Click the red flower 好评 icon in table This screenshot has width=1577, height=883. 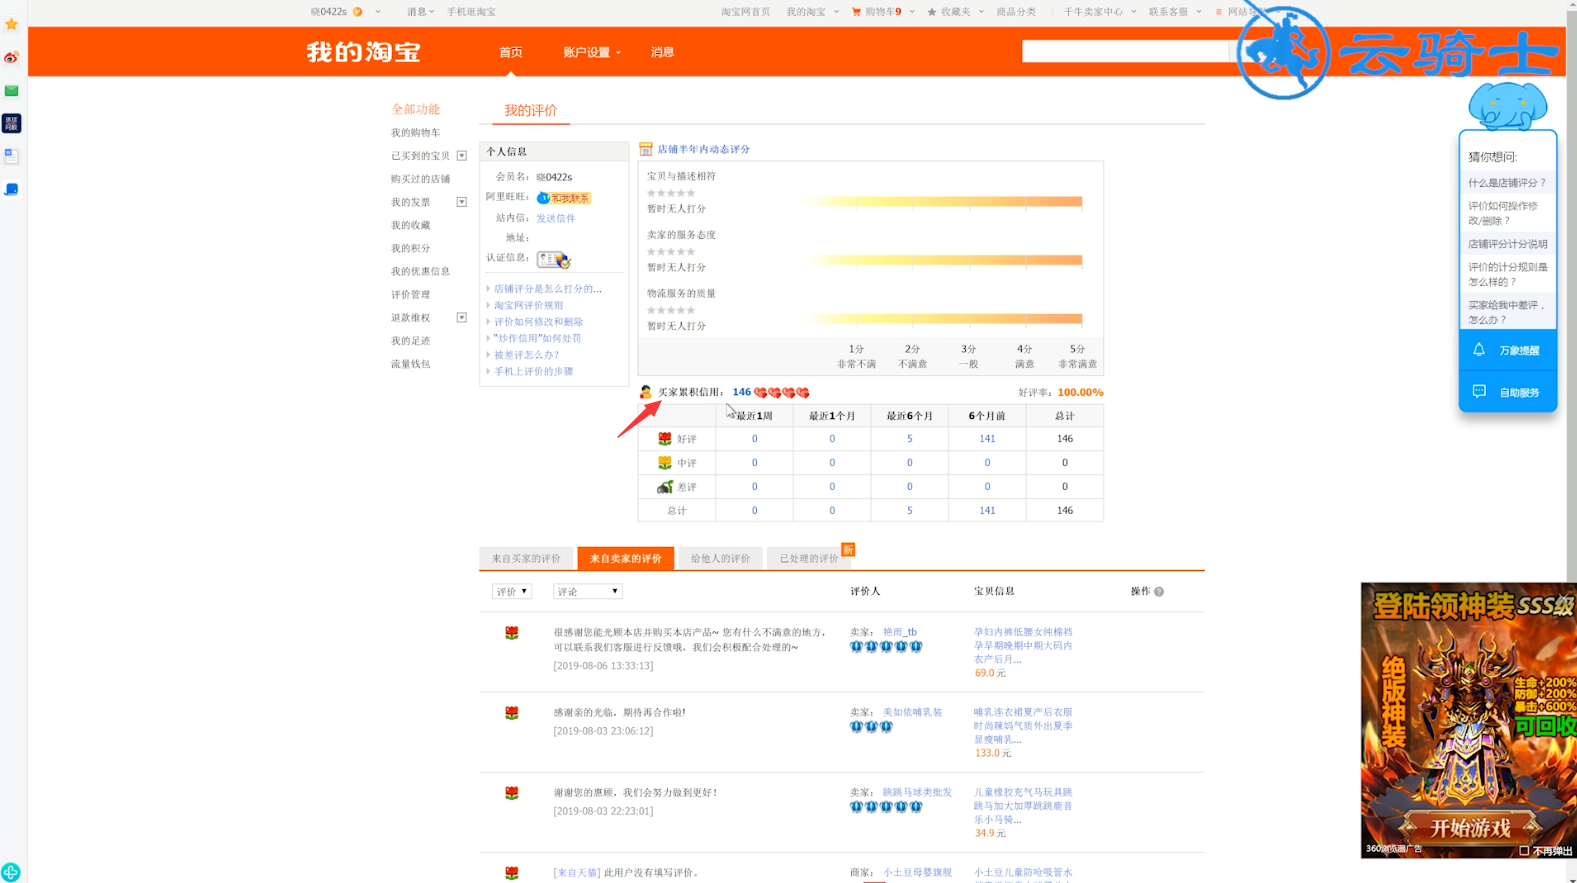point(665,439)
